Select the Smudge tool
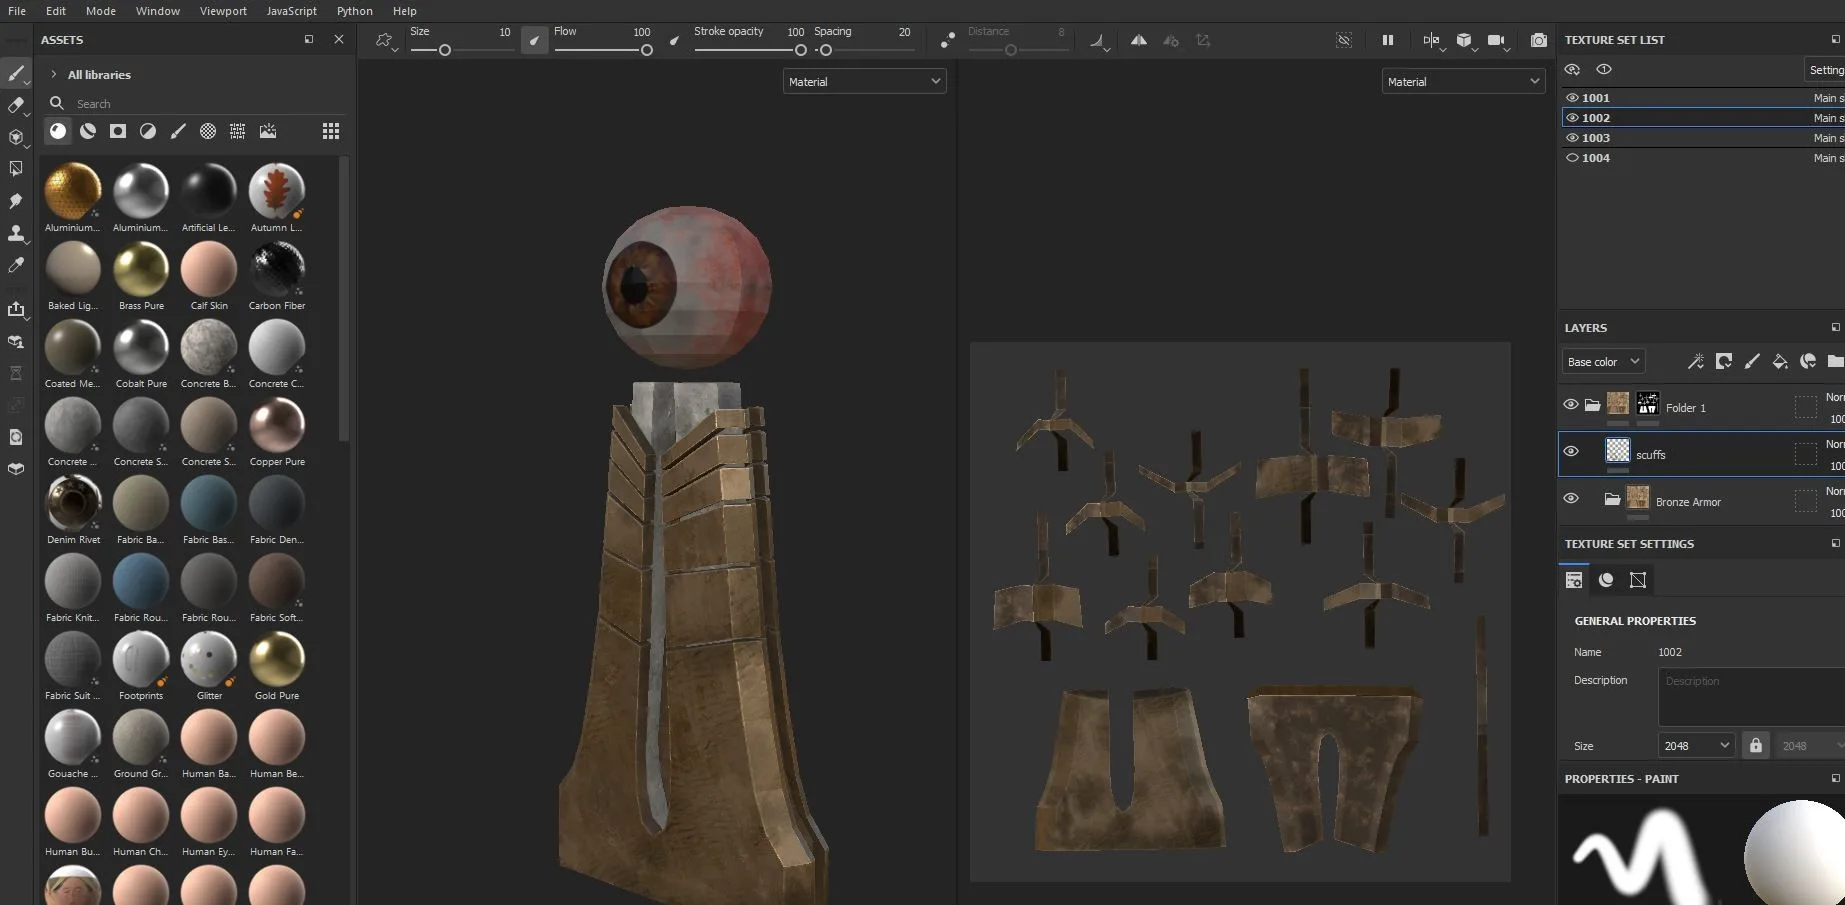Image resolution: width=1845 pixels, height=905 pixels. click(x=16, y=201)
